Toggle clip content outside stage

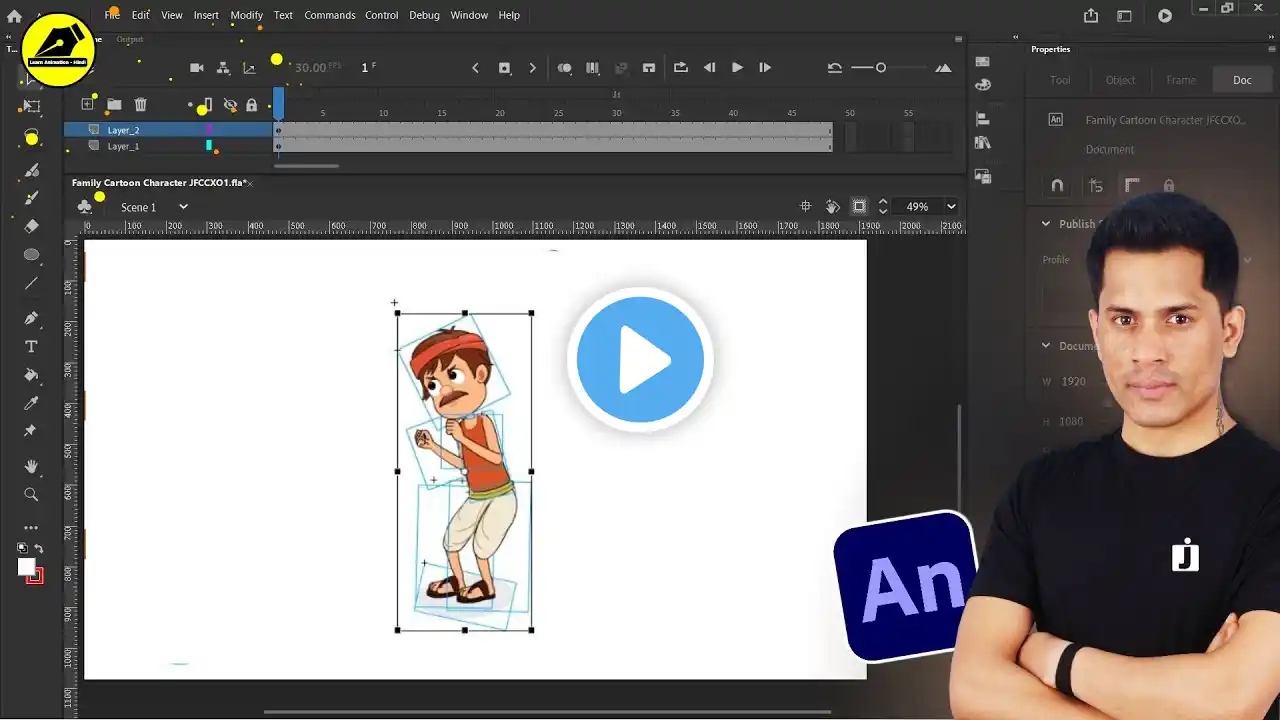coord(859,207)
